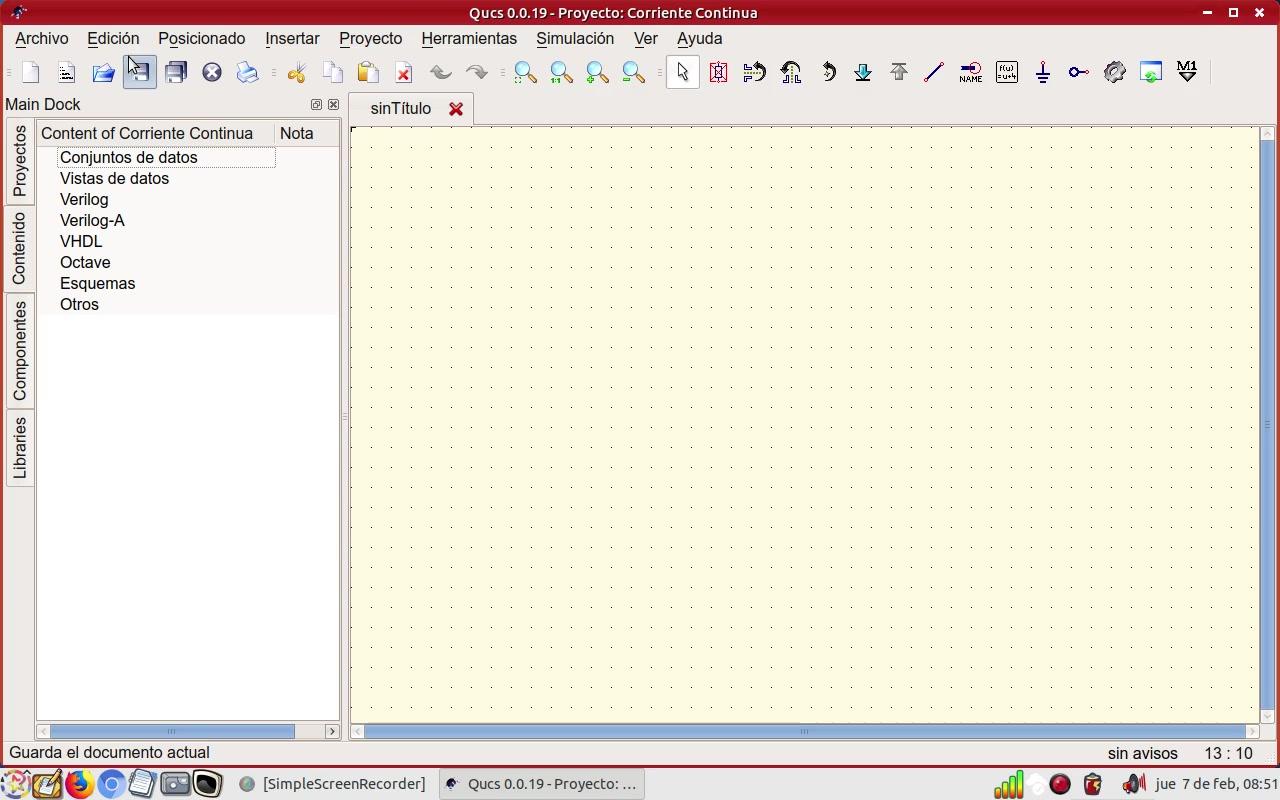Click the Wire Label NAME tool

[970, 72]
